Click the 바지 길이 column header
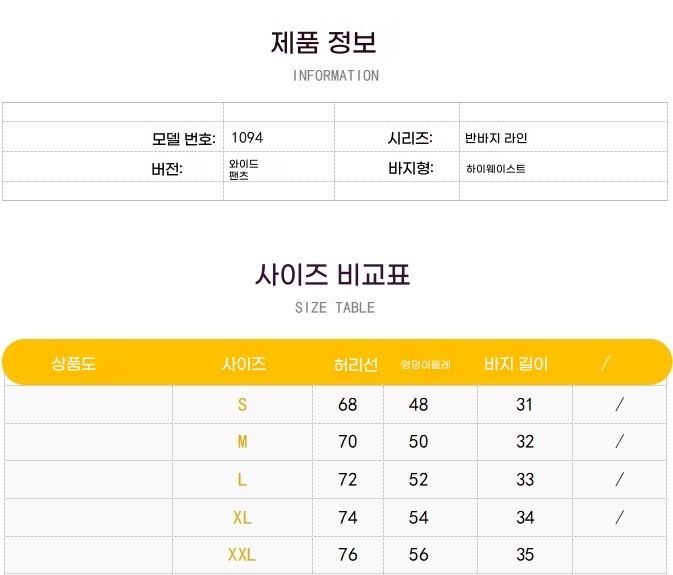 coord(516,364)
